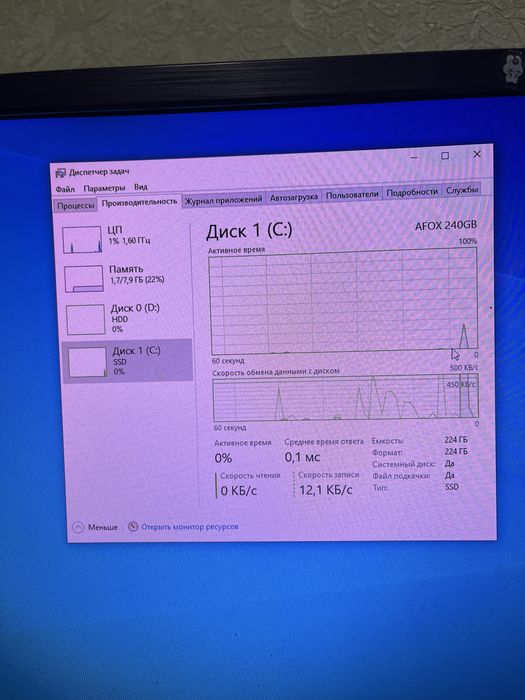Click the Скорость записи label
Image resolution: width=525 pixels, height=700 pixels.
329,475
